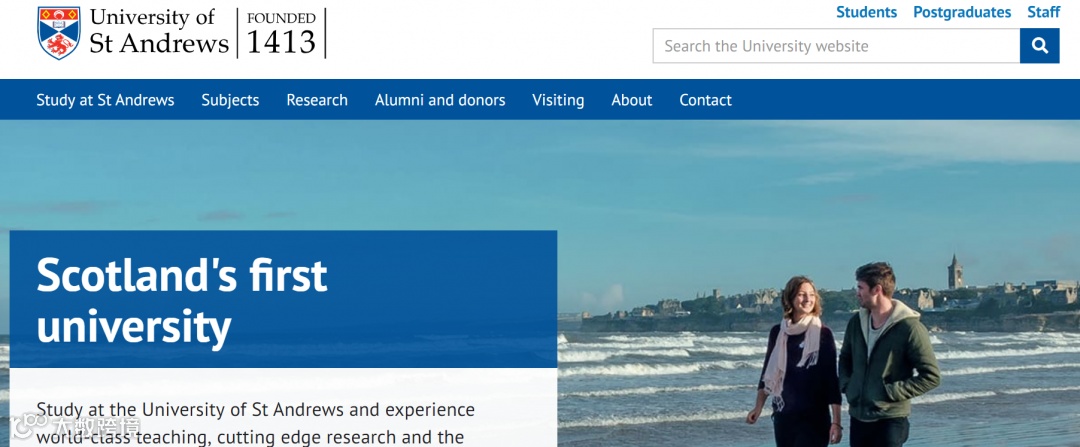Select the Subjects navigation item

(230, 100)
